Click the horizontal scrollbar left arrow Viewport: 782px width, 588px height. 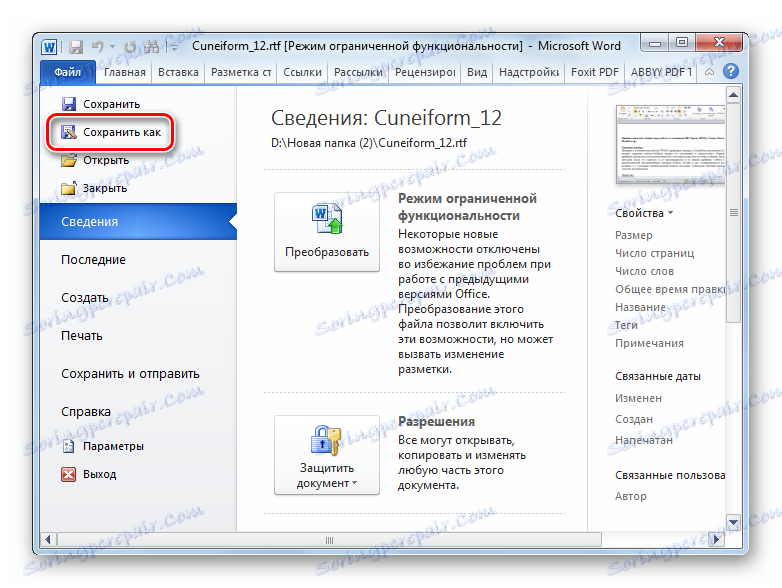[x=48, y=539]
